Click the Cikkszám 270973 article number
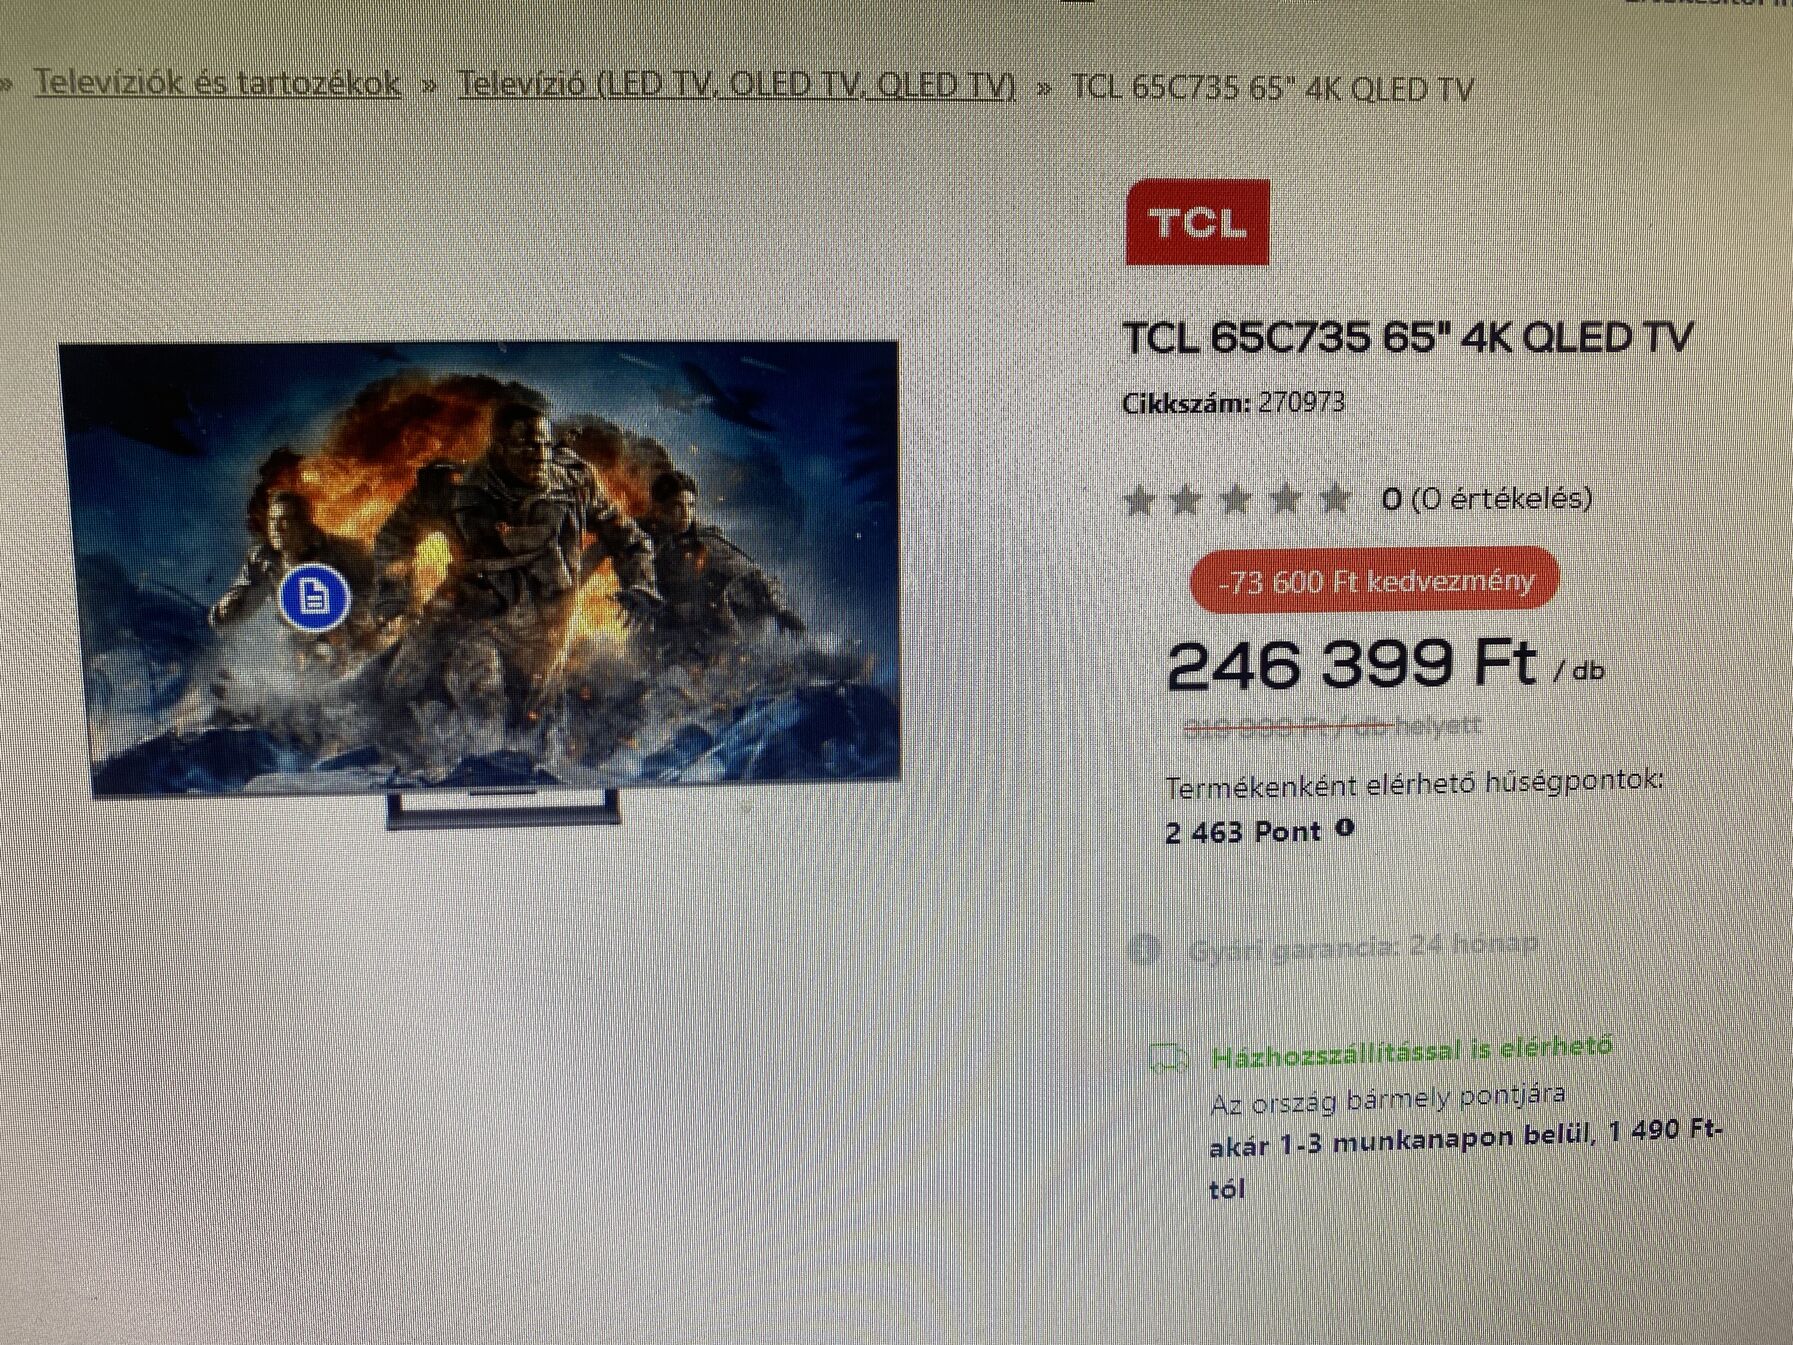 1234,403
